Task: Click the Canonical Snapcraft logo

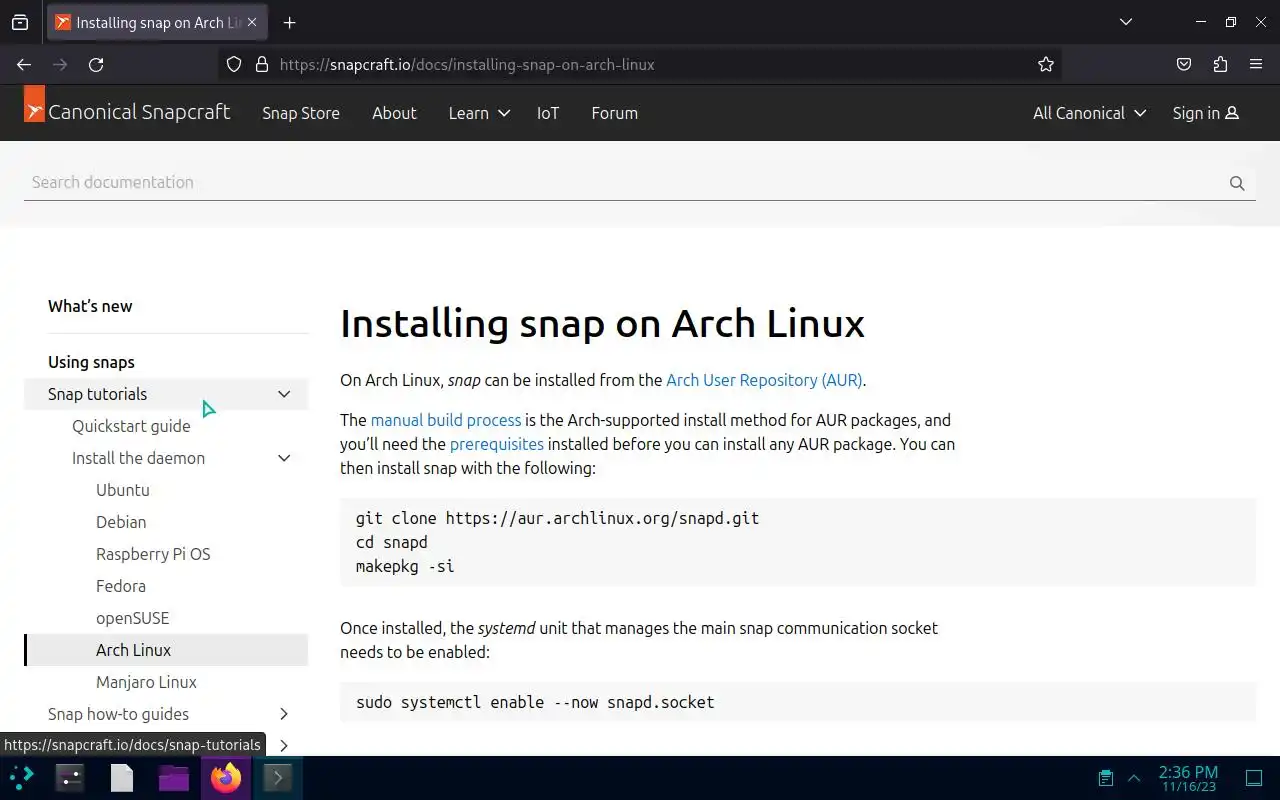Action: click(127, 112)
